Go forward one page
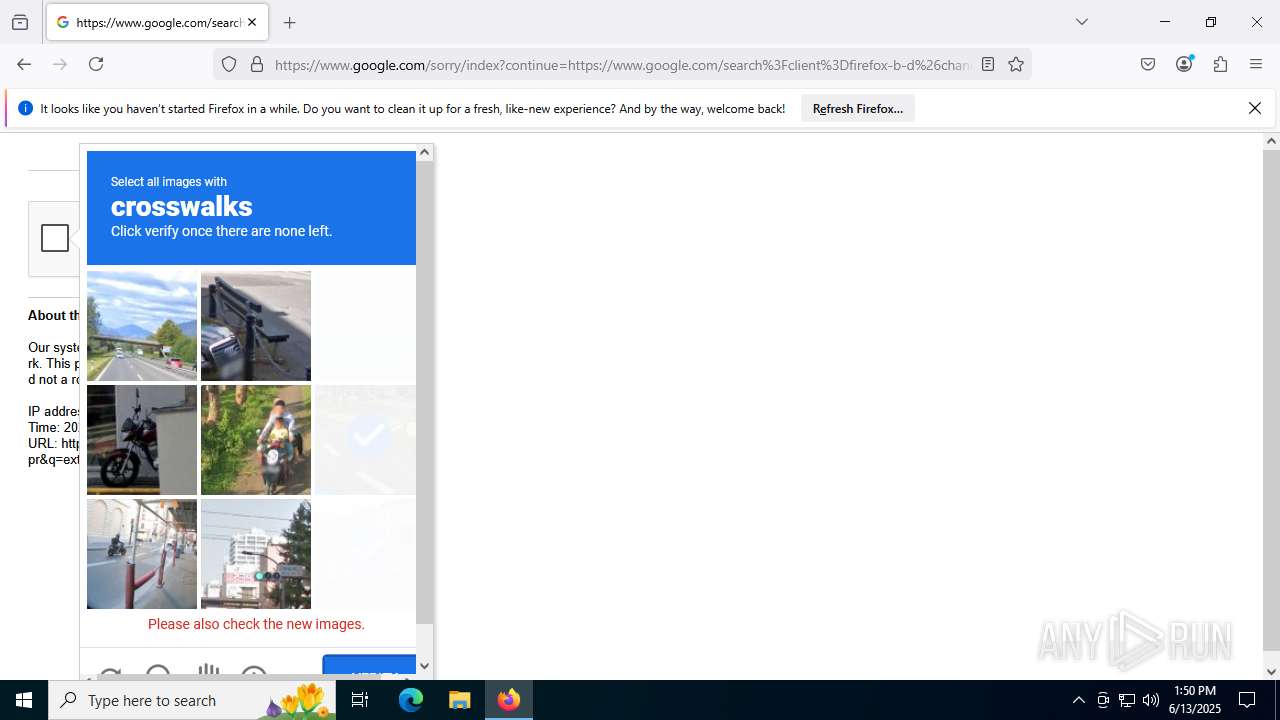This screenshot has width=1280, height=720. [x=60, y=64]
